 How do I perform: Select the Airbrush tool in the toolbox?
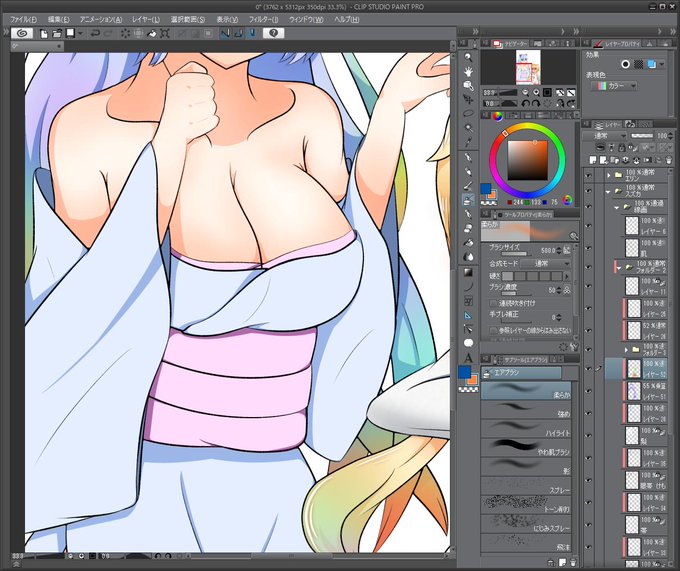pyautogui.click(x=468, y=199)
